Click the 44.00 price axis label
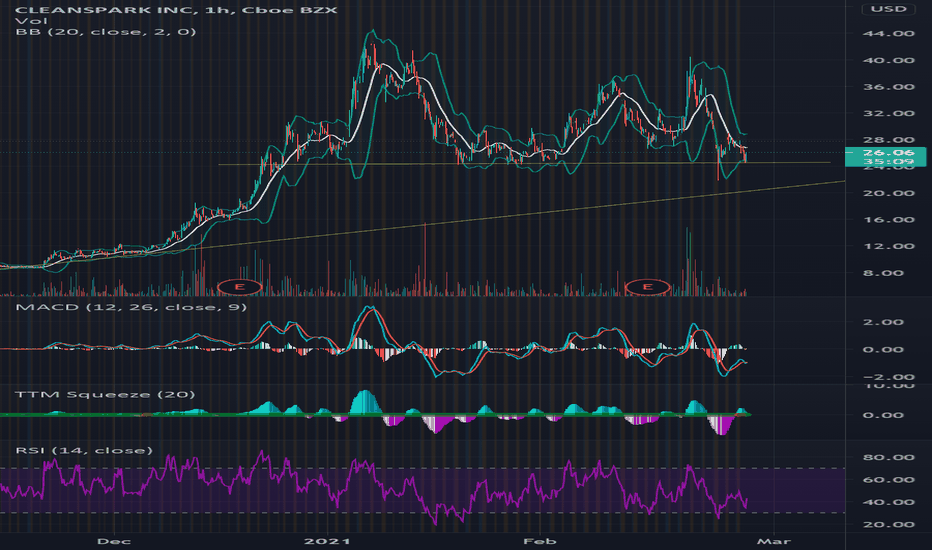The image size is (932, 550). pyautogui.click(x=889, y=33)
